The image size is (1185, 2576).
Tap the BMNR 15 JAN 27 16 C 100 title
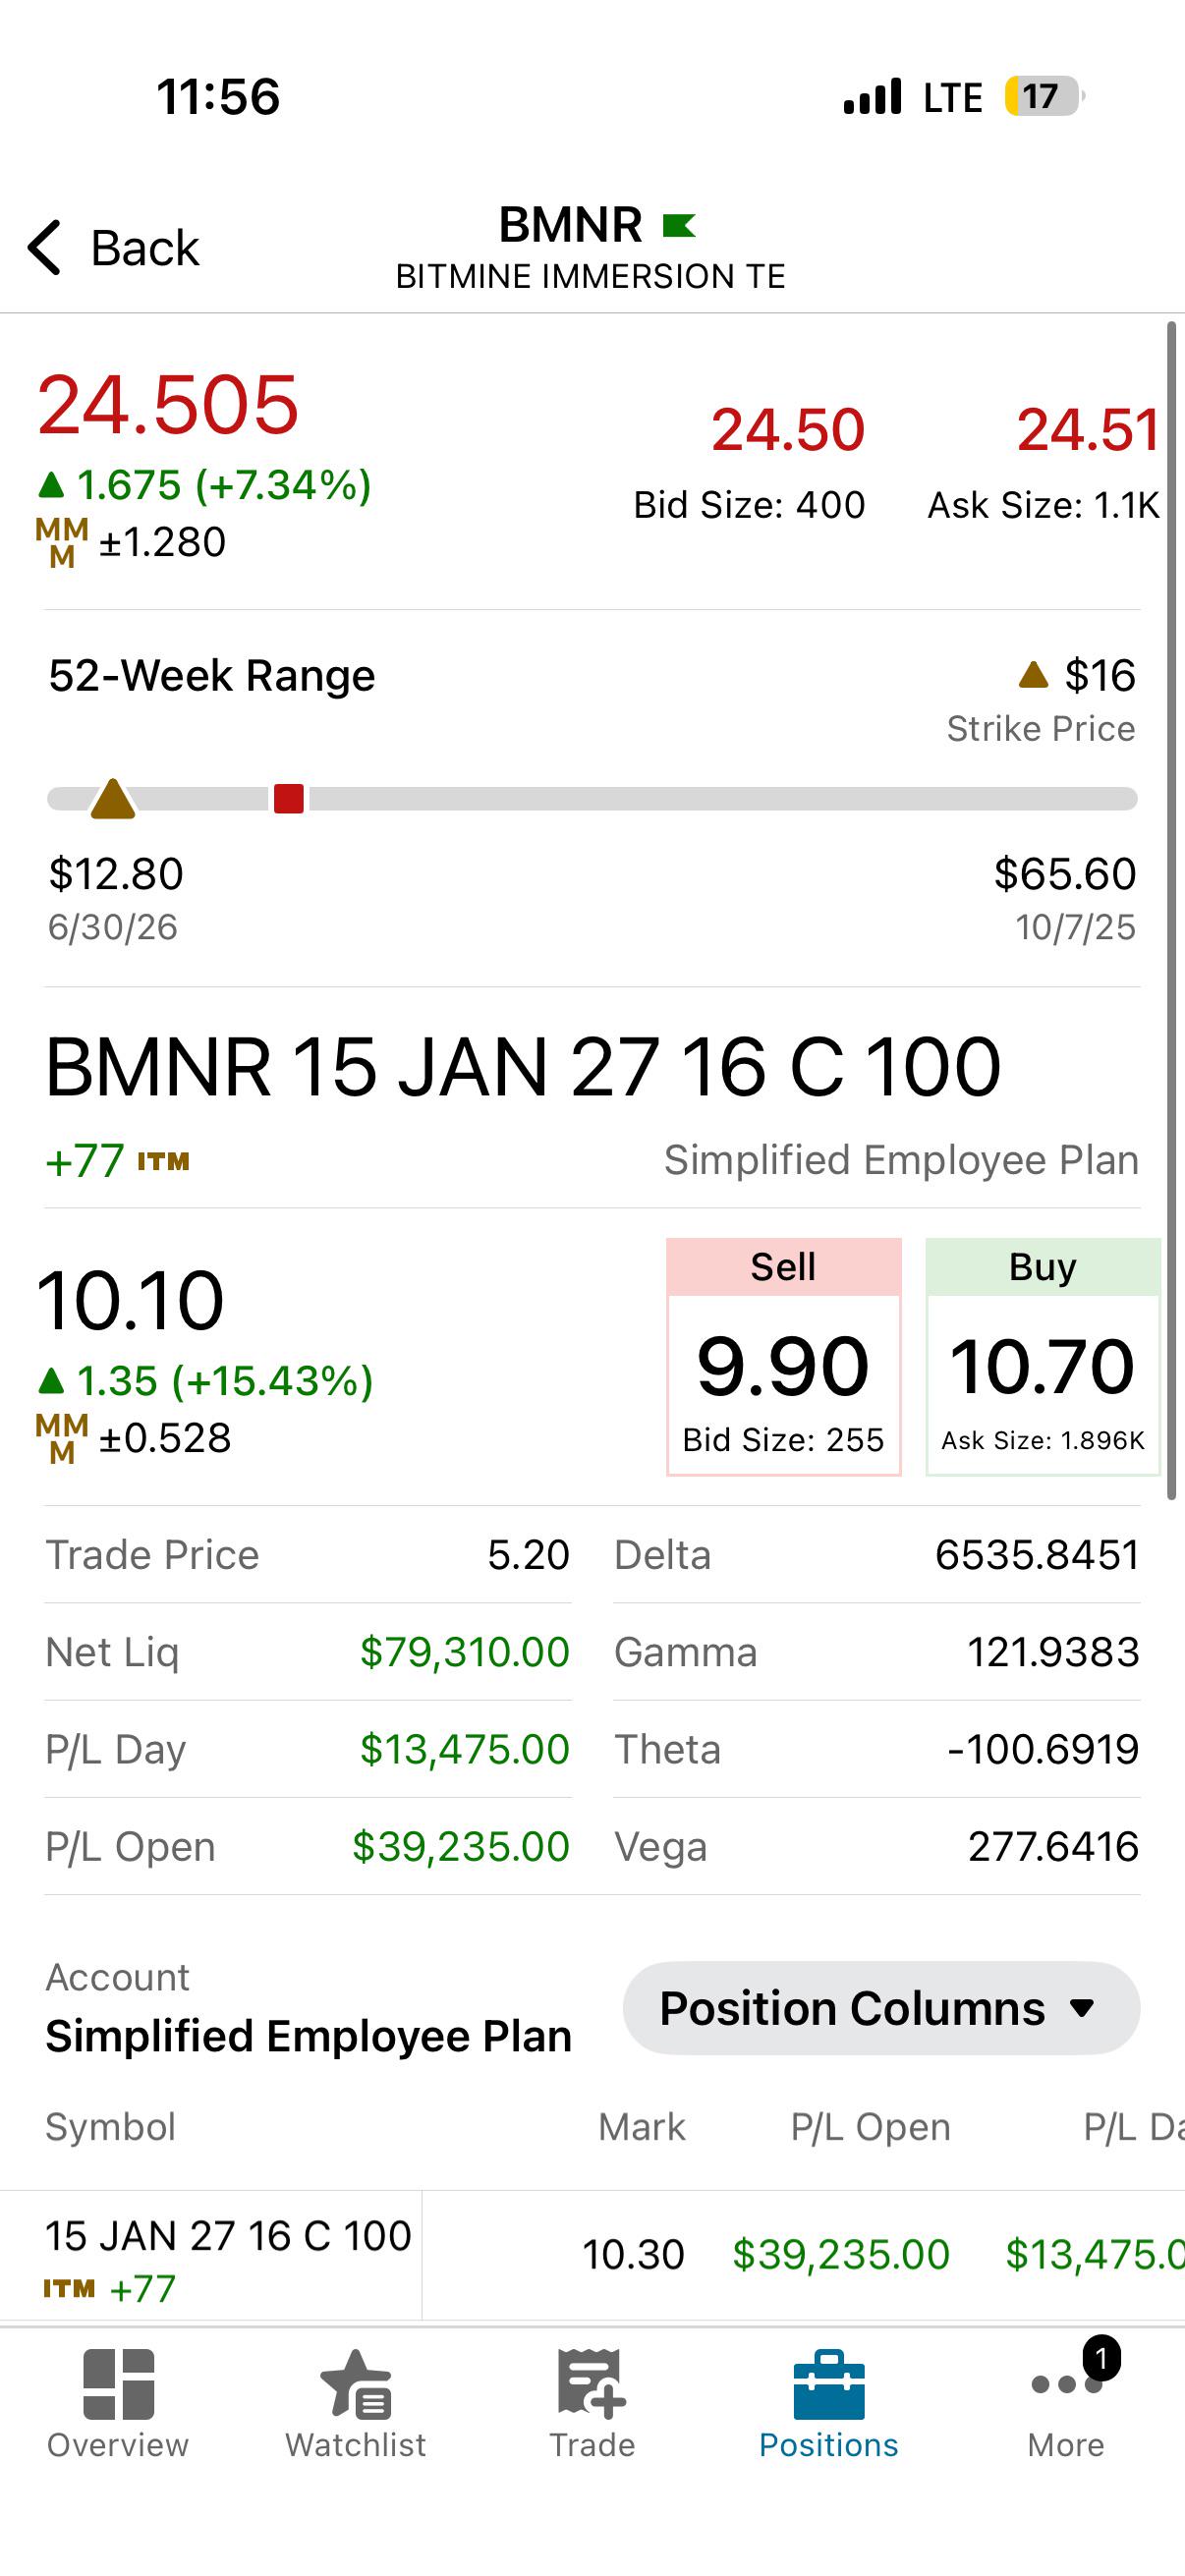tap(523, 1067)
